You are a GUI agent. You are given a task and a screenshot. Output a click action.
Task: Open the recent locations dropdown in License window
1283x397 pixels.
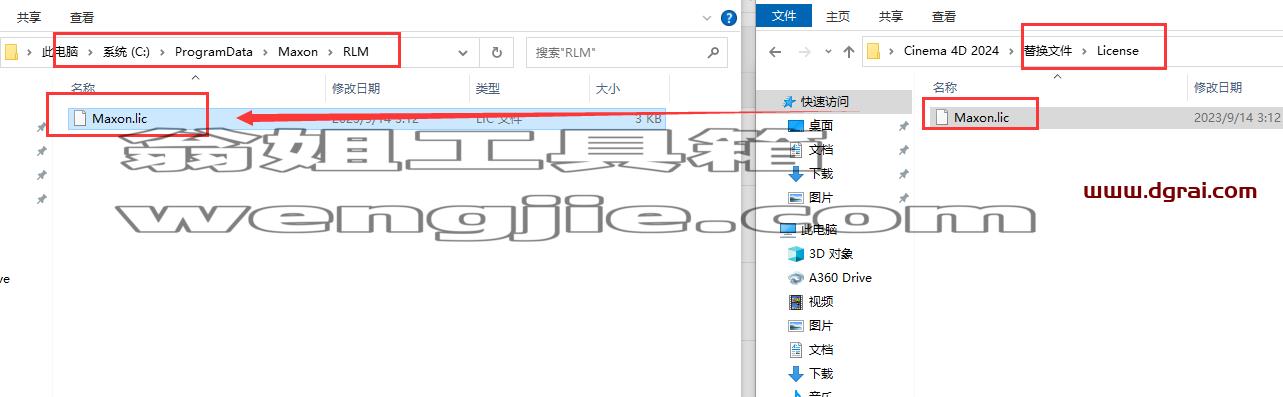tap(827, 52)
